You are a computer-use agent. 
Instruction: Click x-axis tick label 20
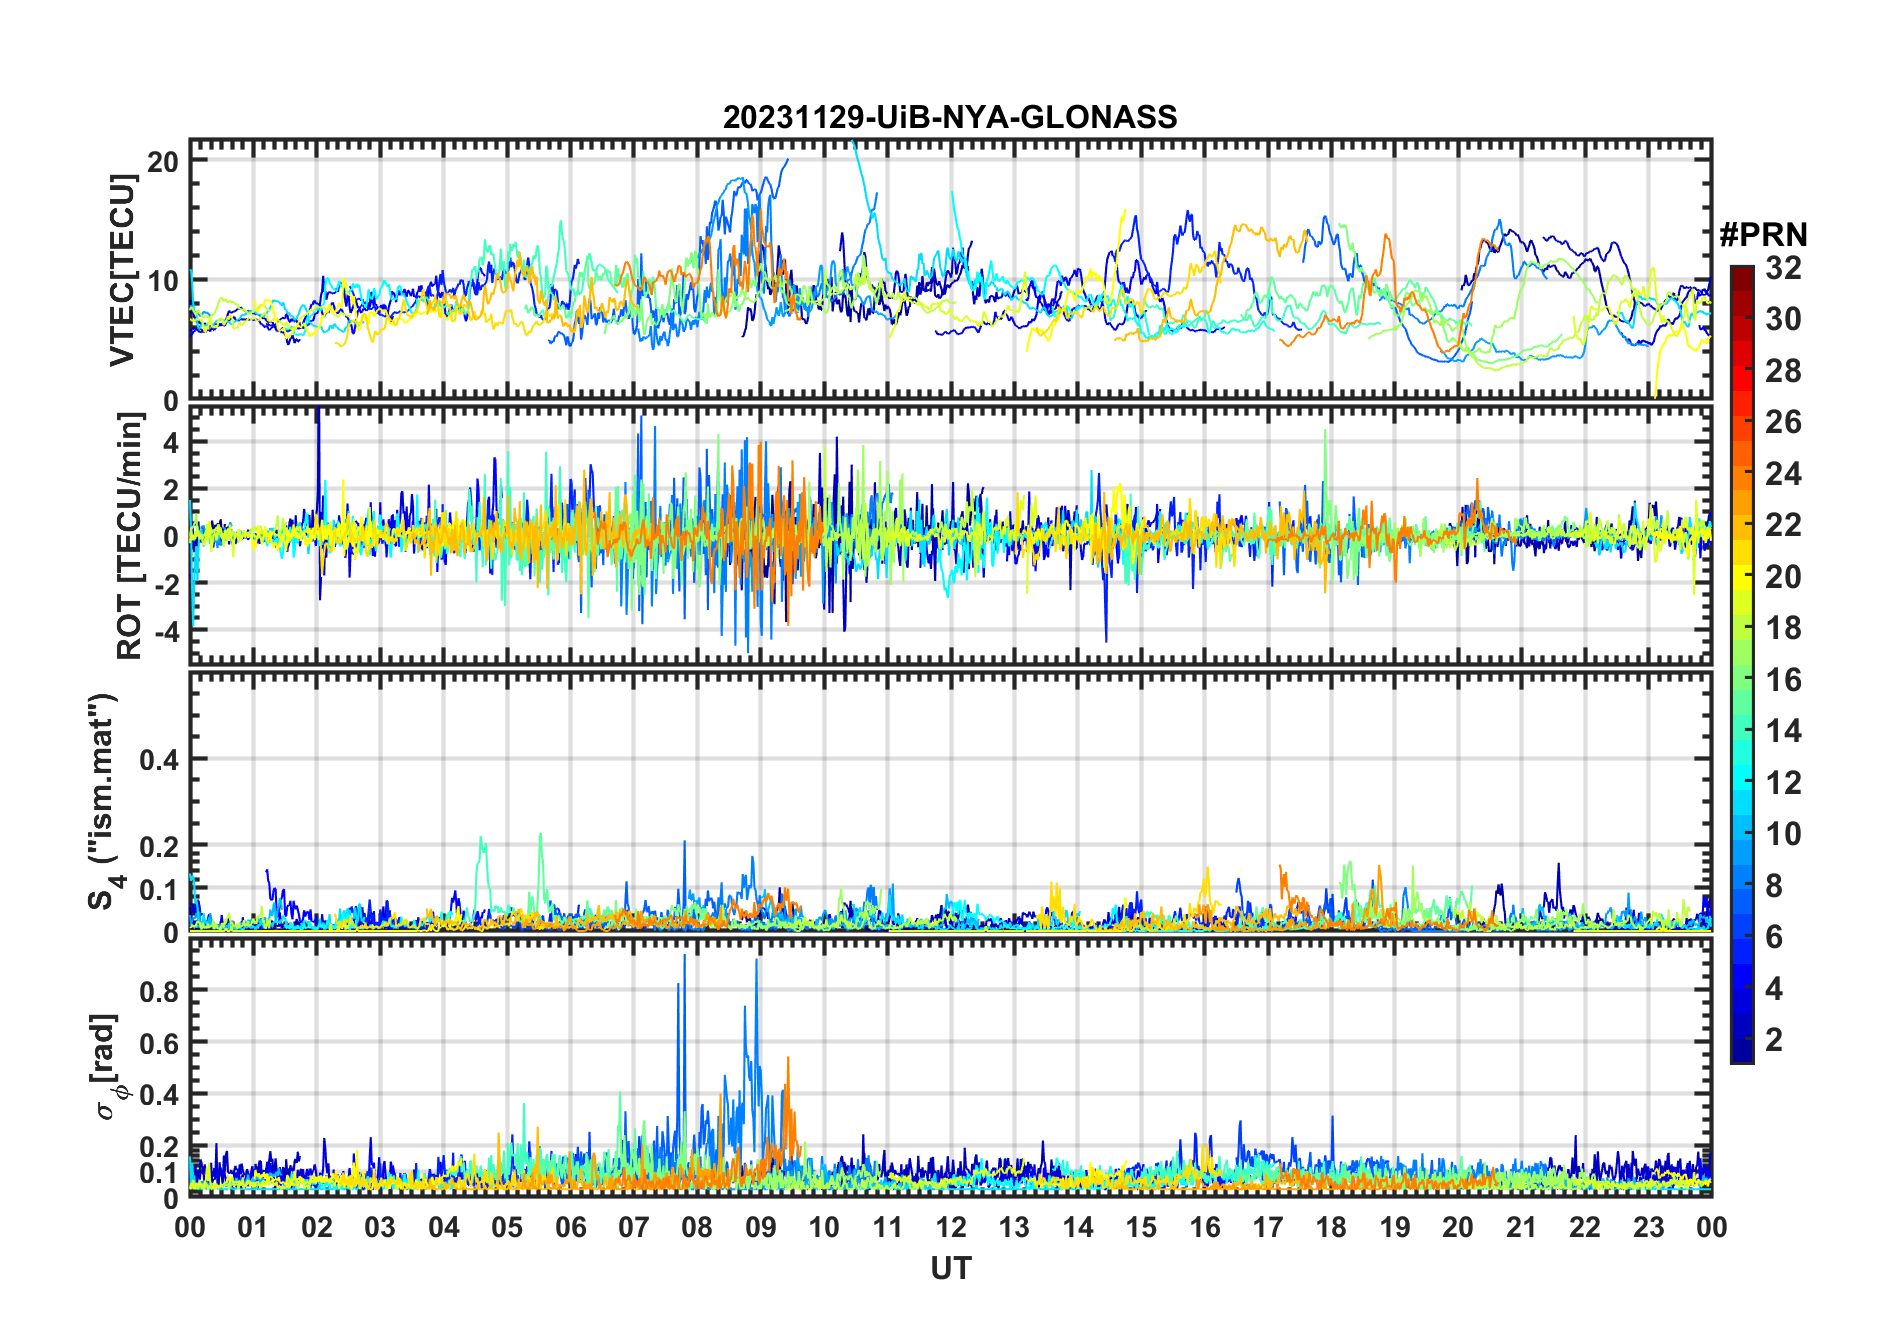click(x=1458, y=1228)
